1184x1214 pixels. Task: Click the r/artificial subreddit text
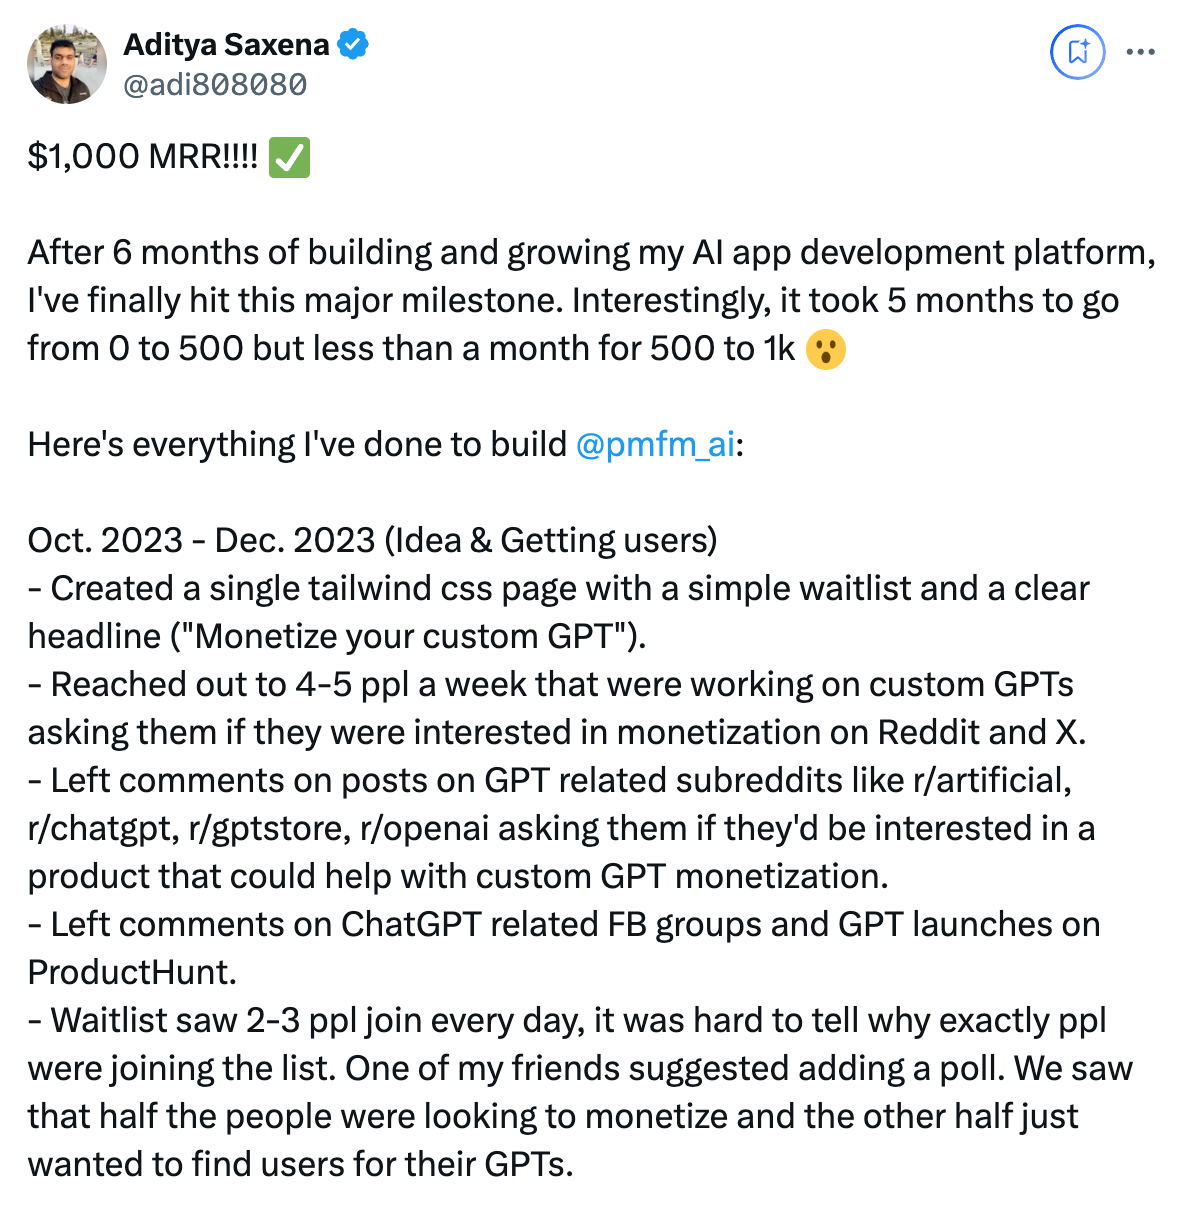(991, 780)
